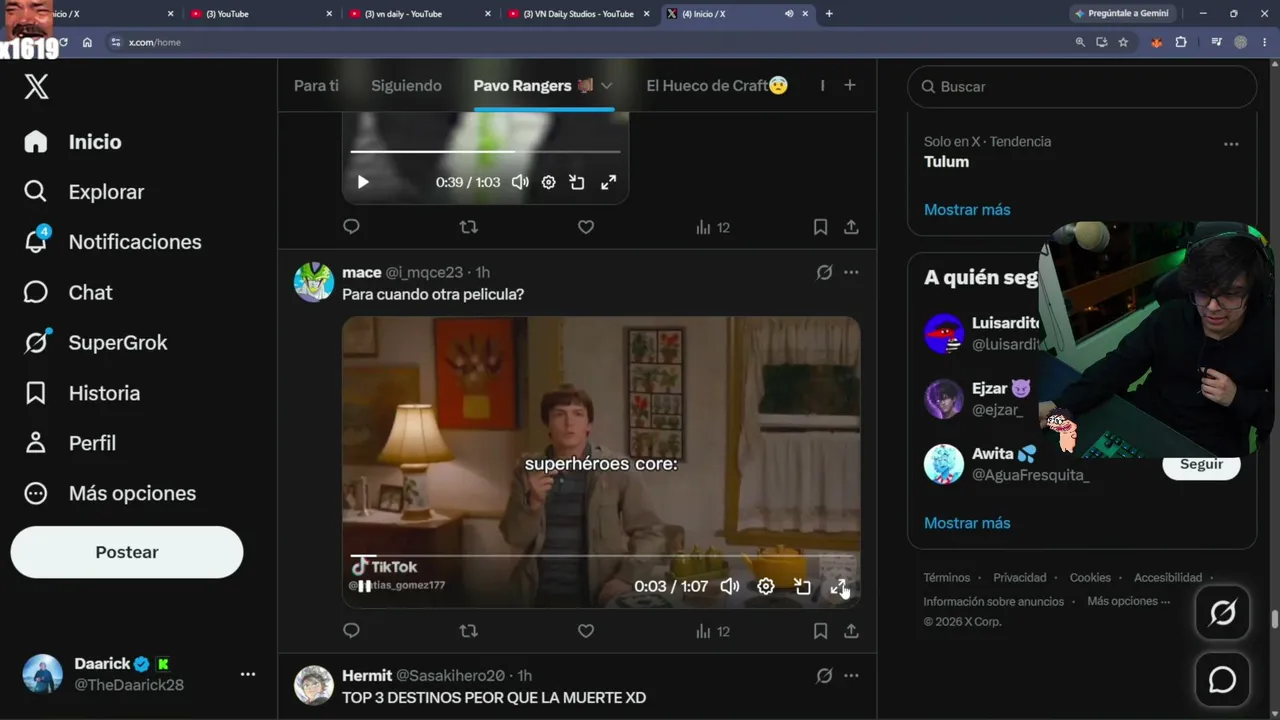The width and height of the screenshot is (1280, 720).
Task: Click the X logo in the sidebar
Action: click(x=36, y=87)
